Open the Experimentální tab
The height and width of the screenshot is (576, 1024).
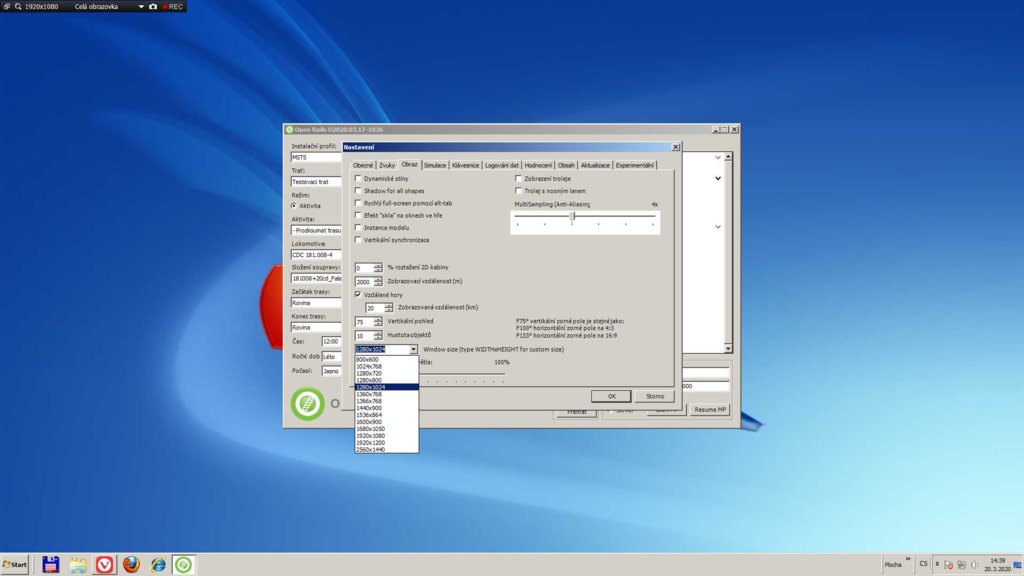pos(634,165)
